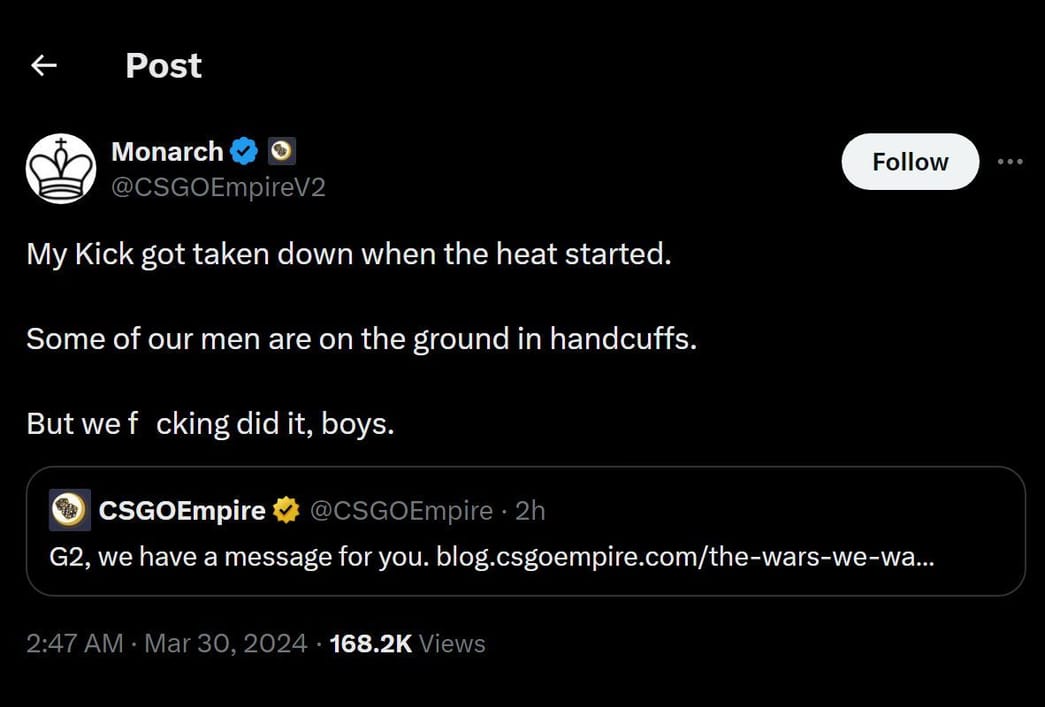Click the @CSGOEmpireV2 handle
Image resolution: width=1045 pixels, height=707 pixels.
click(218, 187)
